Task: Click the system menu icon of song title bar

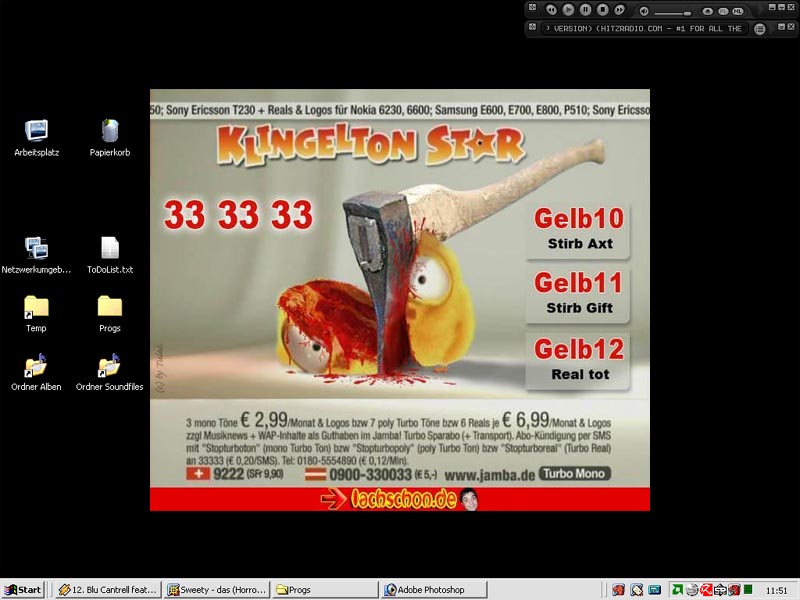Action: click(532, 27)
